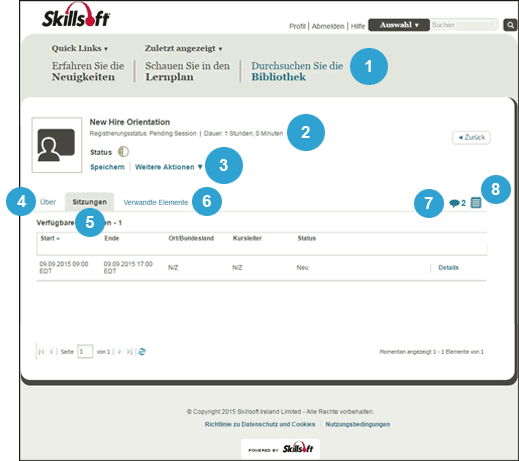
Task: Click the Speichern link
Action: click(x=107, y=167)
